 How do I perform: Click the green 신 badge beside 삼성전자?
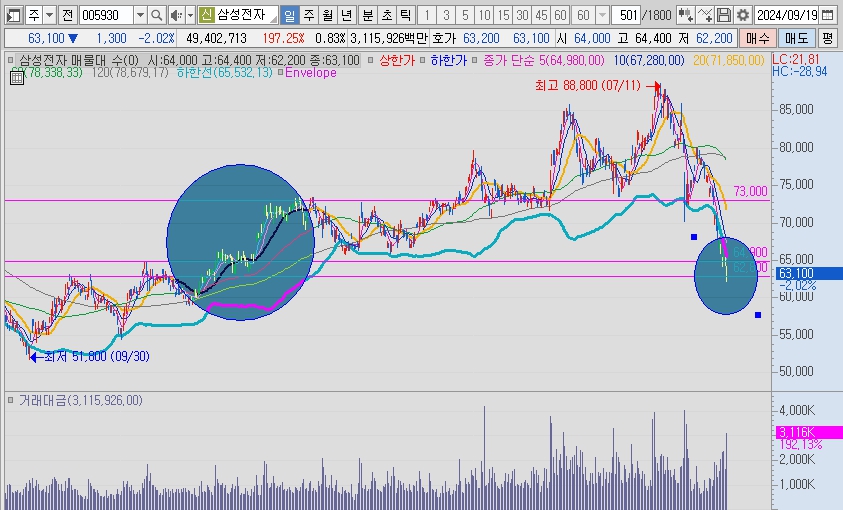click(x=206, y=15)
